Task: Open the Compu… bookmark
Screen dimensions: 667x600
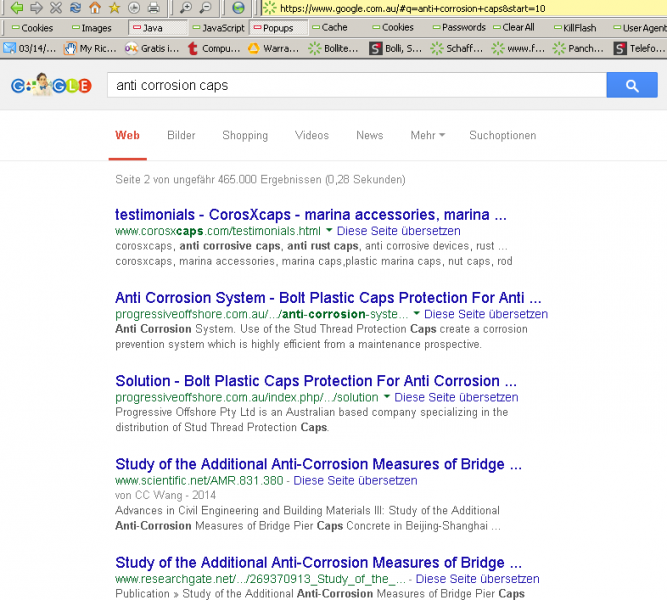Action: click(214, 49)
